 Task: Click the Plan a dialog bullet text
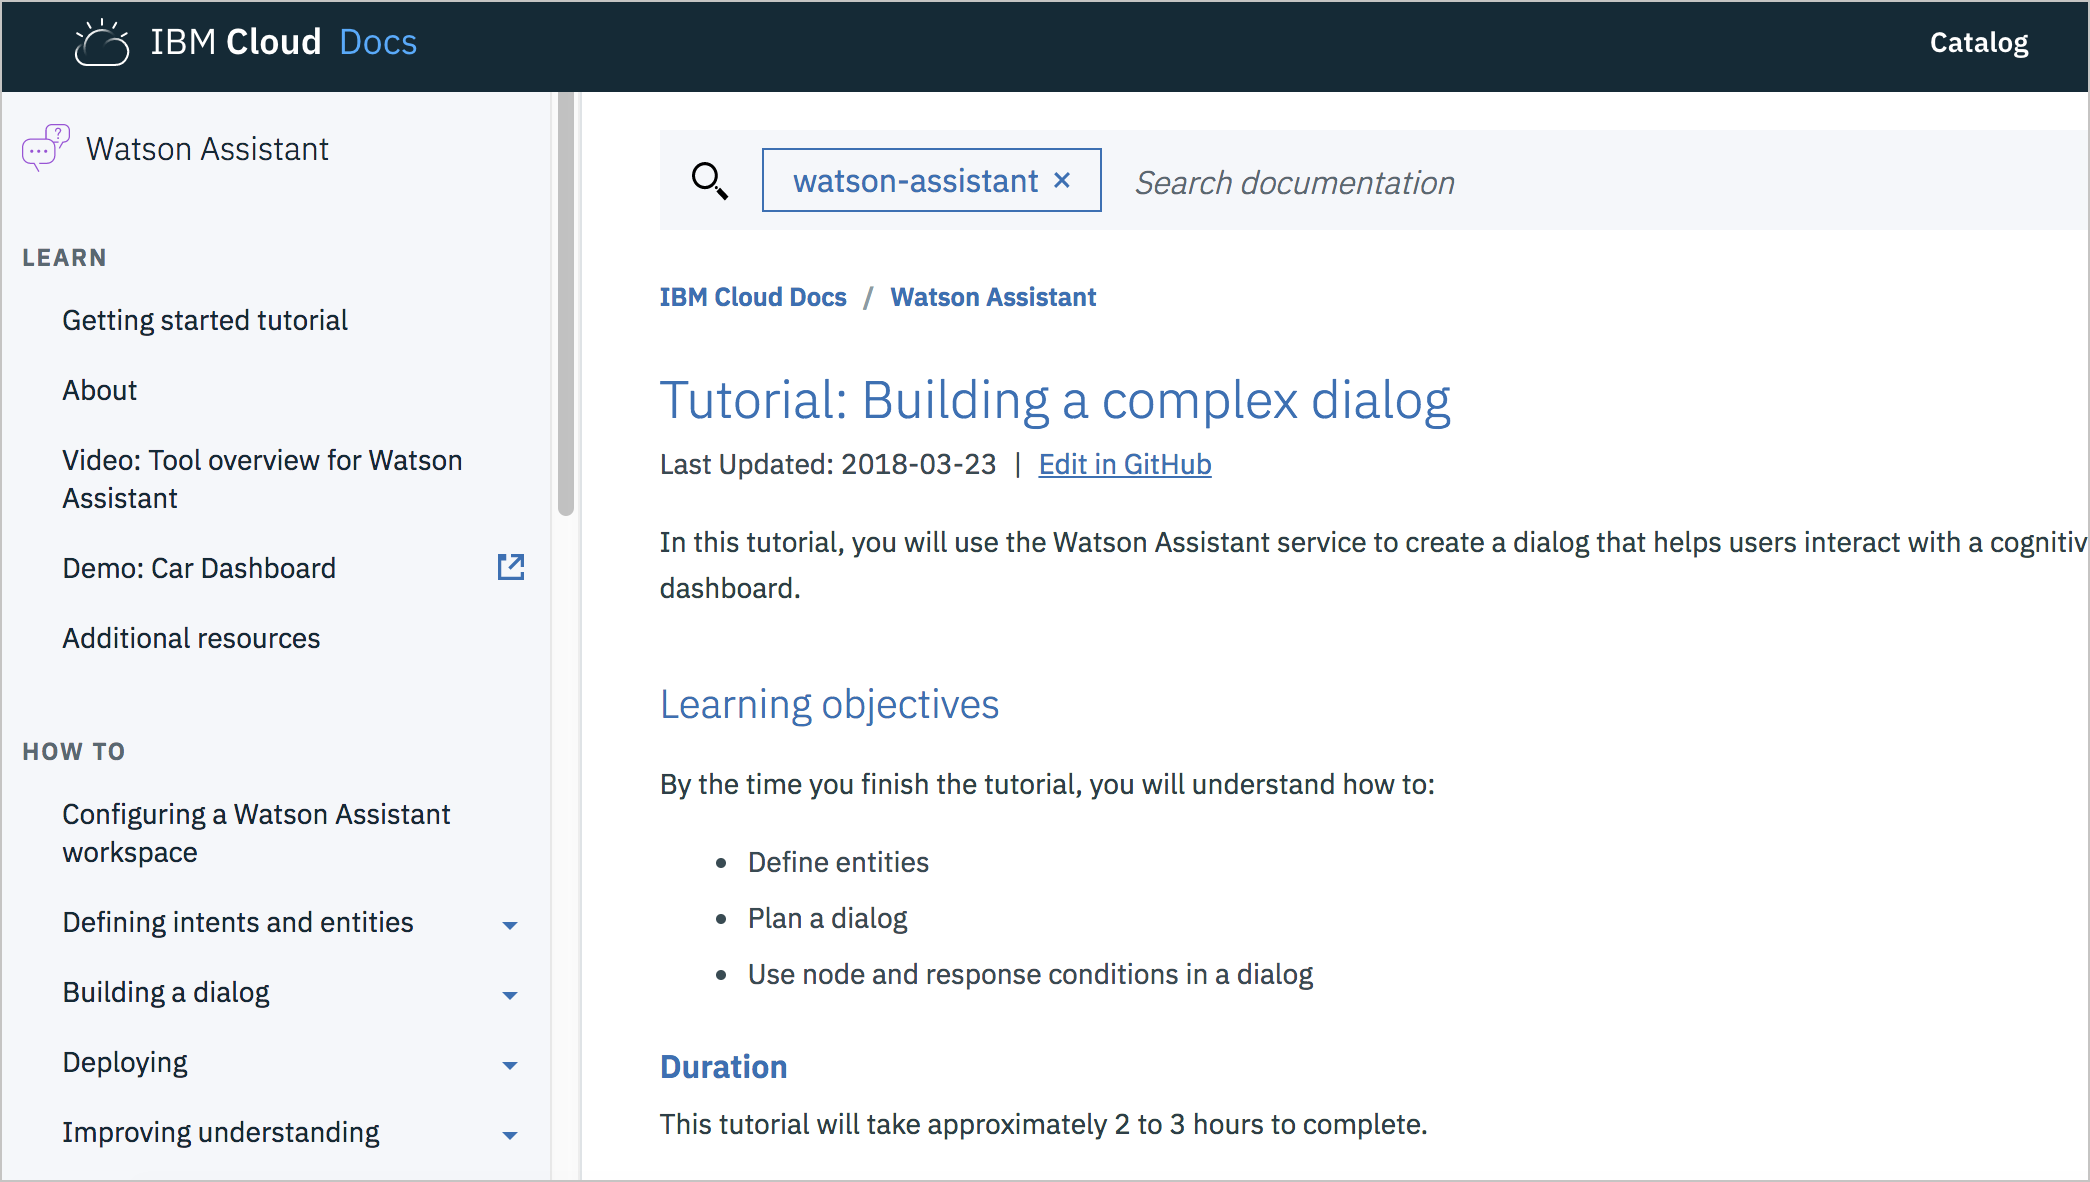pos(827,918)
